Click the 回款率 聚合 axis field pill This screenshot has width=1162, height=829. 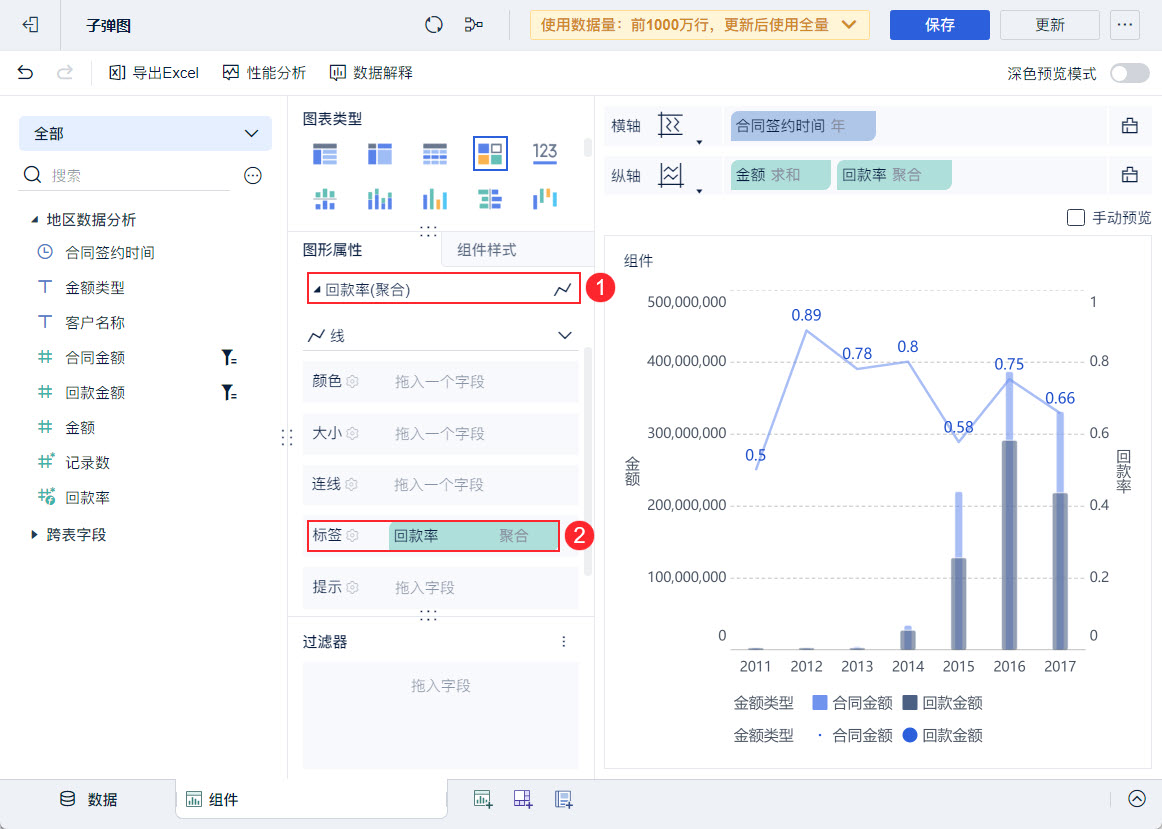[894, 176]
